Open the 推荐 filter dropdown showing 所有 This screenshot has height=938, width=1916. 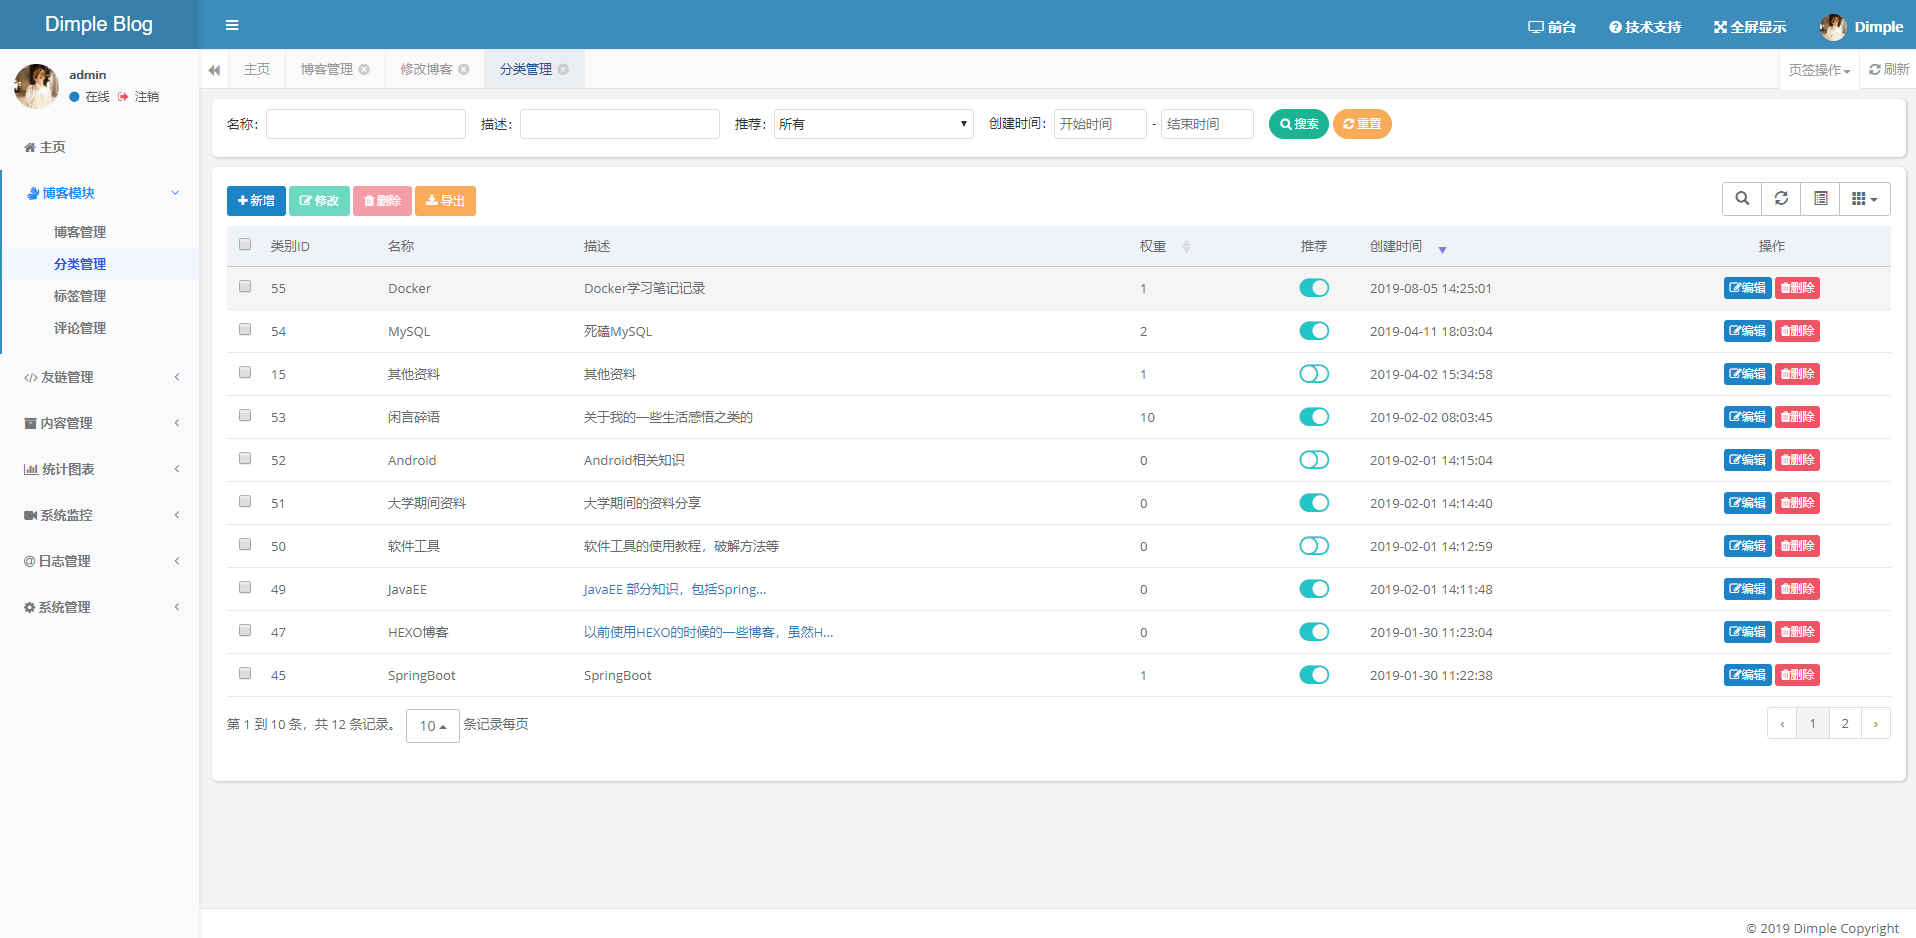pos(874,124)
